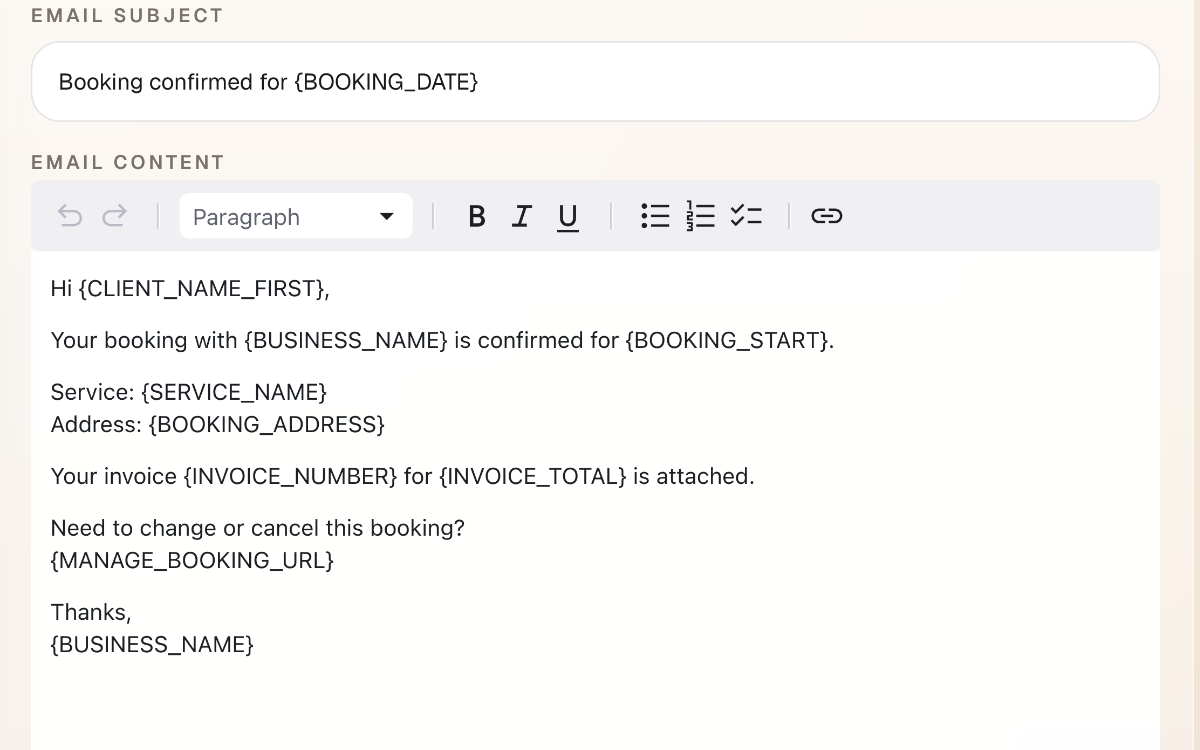Image resolution: width=1200 pixels, height=750 pixels.
Task: Open the Paragraph style dropdown
Action: [x=296, y=216]
